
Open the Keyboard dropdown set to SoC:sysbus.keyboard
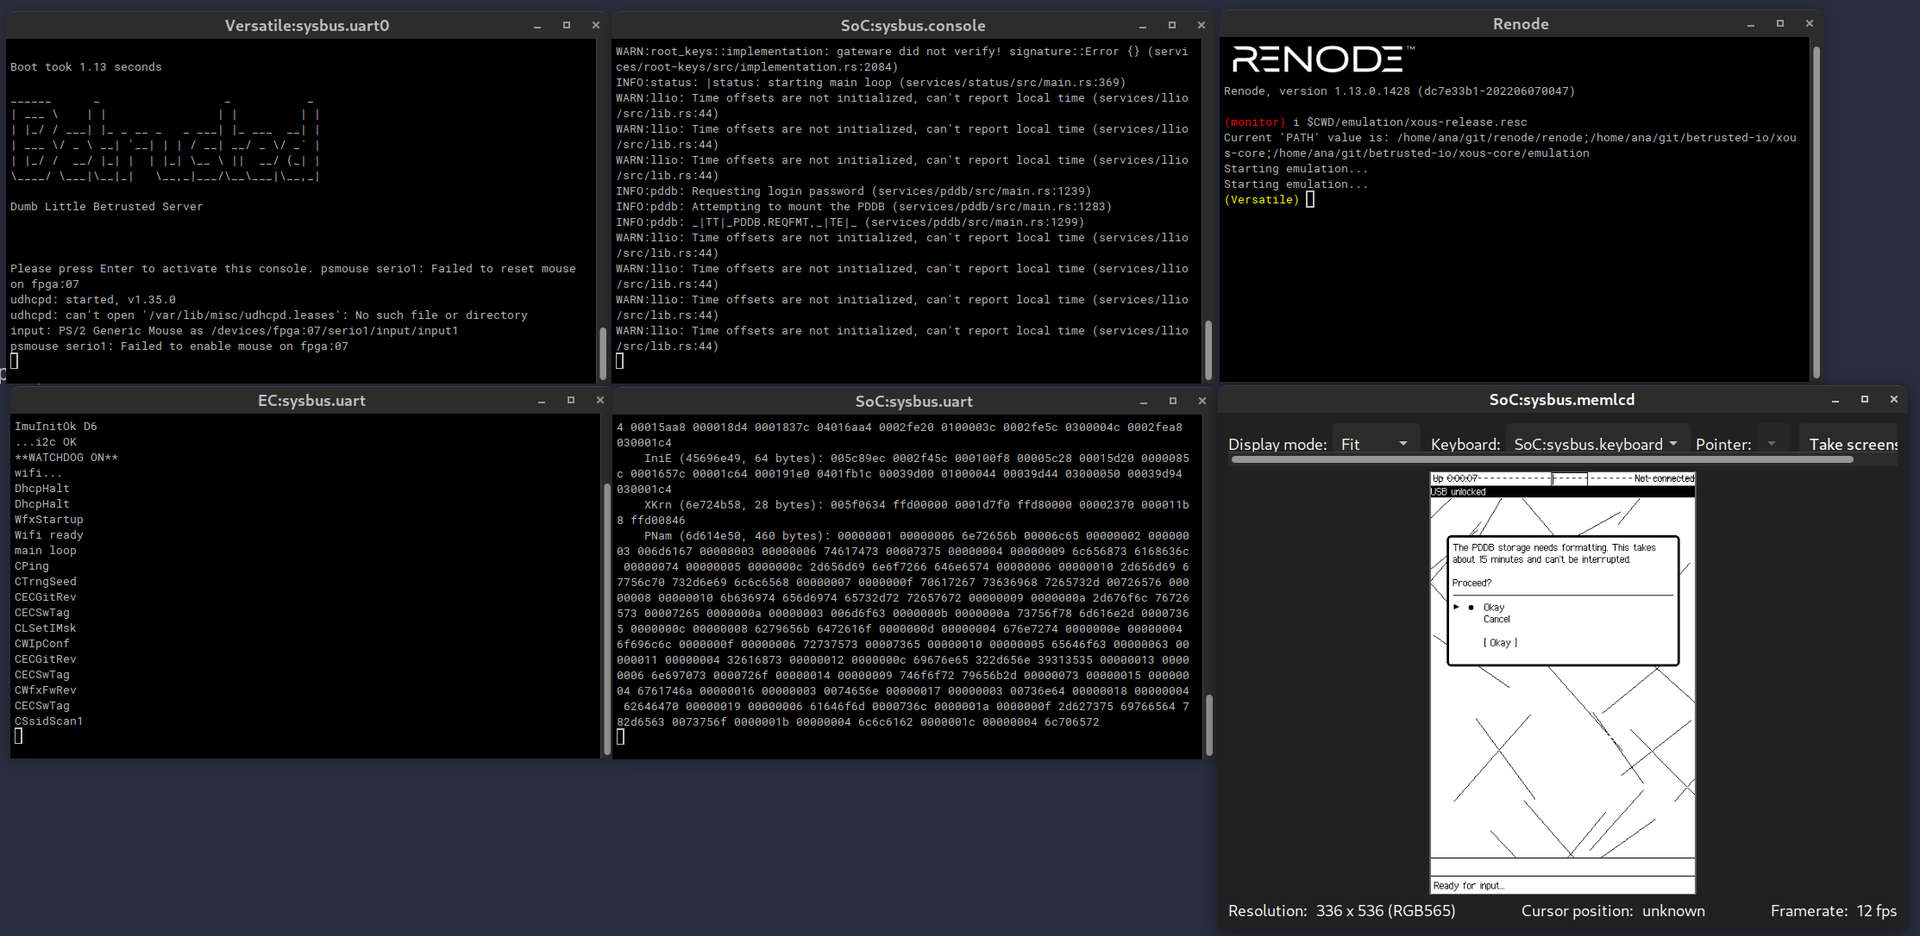[x=1596, y=443]
